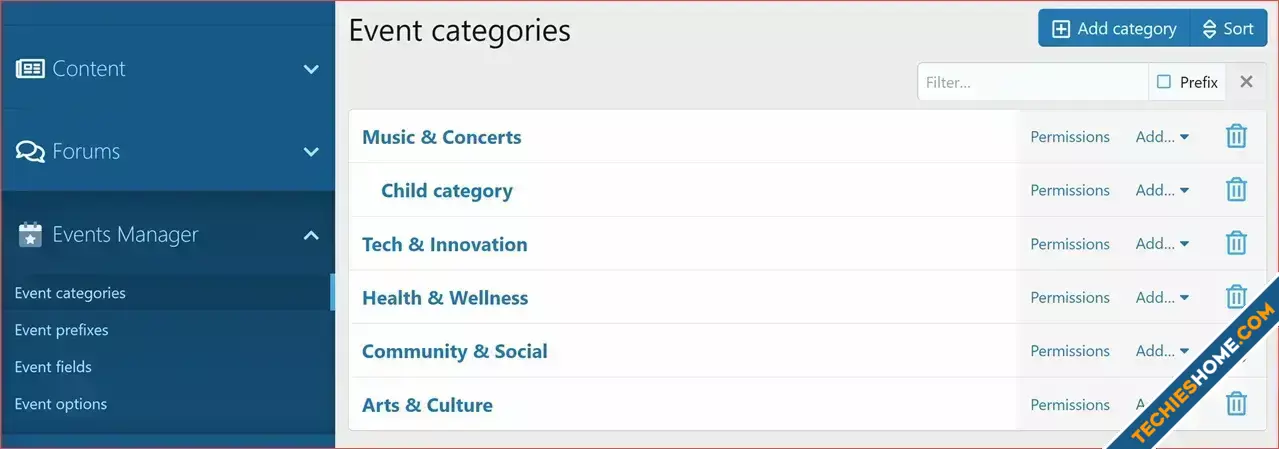Delete the Child category entry
Screen dimensions: 1279x449
pyautogui.click(x=1236, y=190)
